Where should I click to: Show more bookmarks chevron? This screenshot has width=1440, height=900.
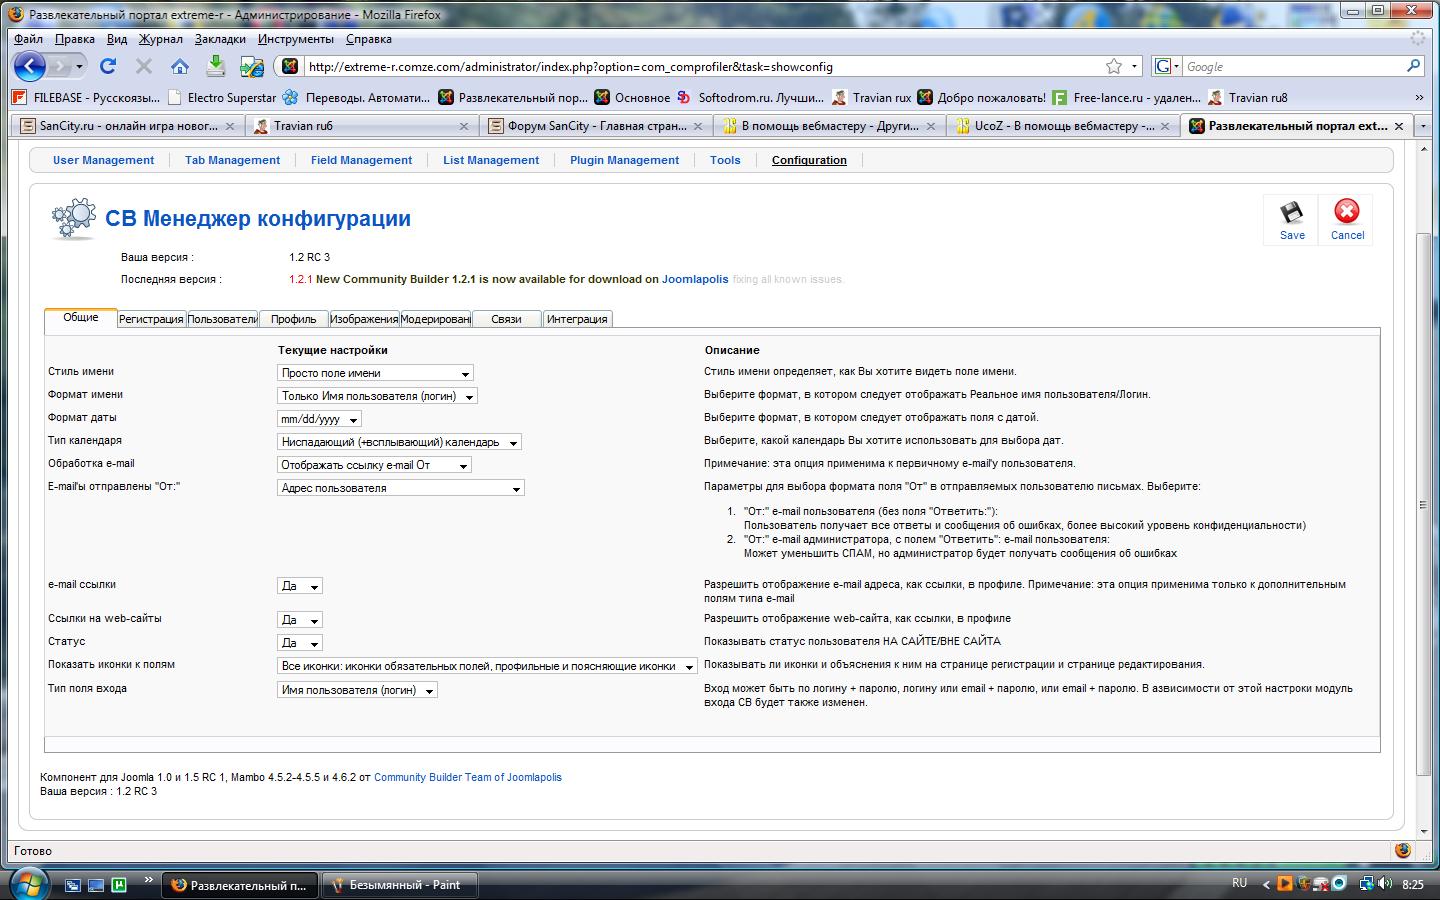point(1418,97)
